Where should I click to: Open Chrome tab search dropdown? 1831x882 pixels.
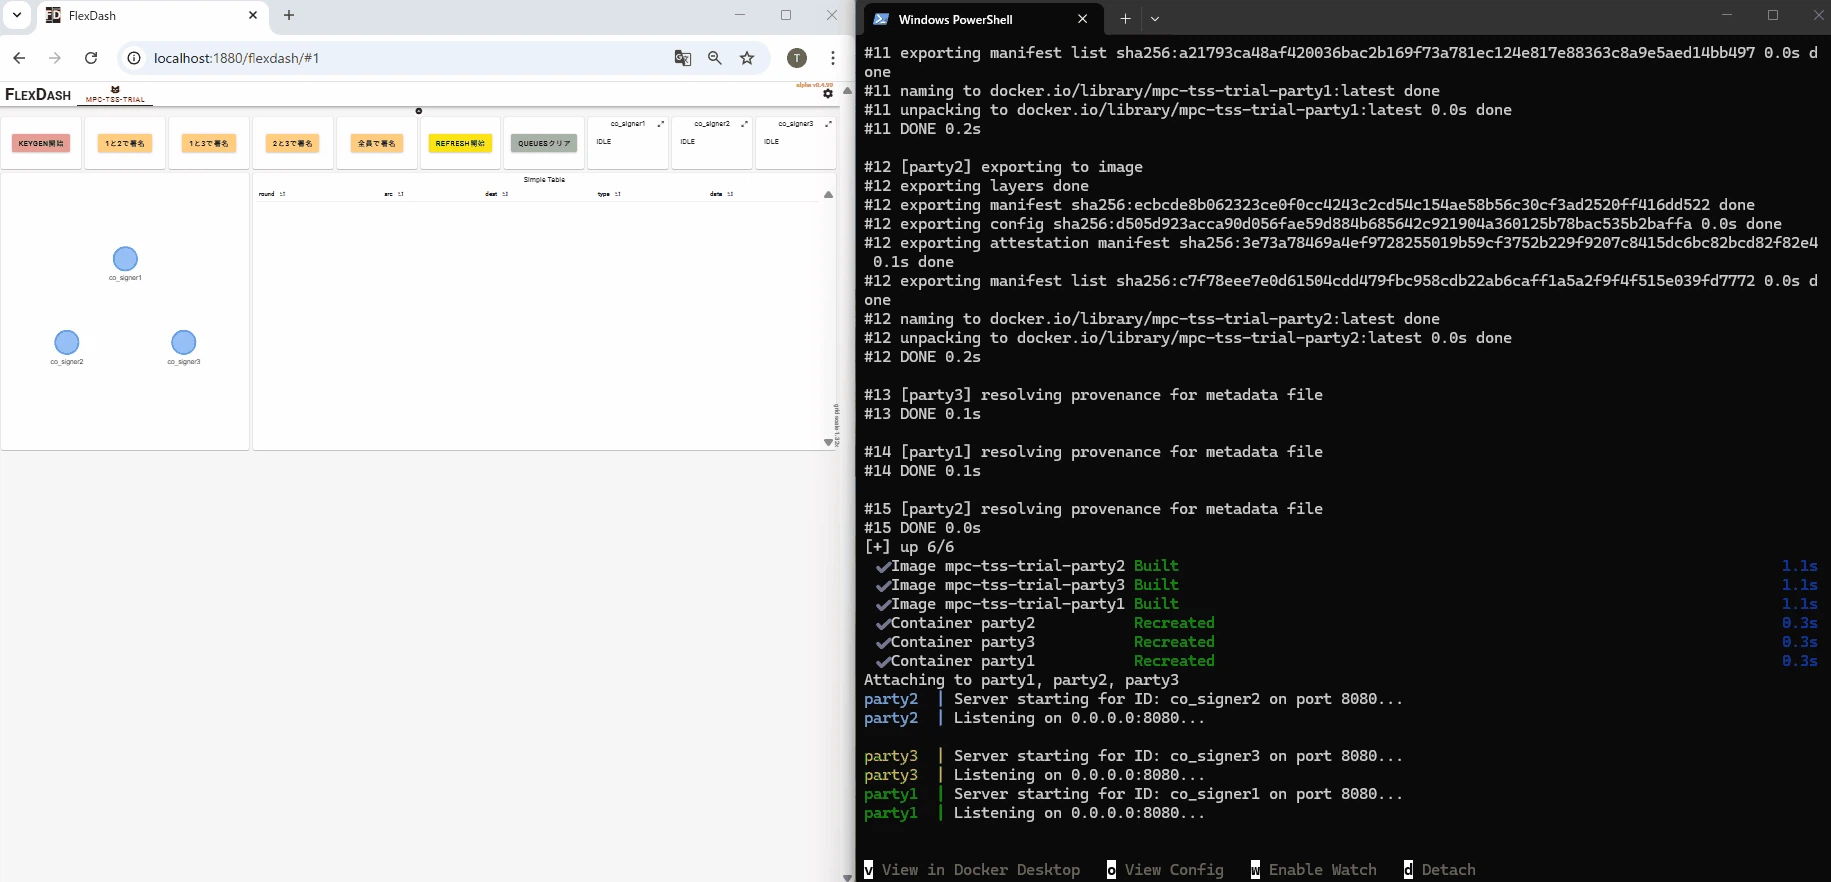[x=17, y=15]
